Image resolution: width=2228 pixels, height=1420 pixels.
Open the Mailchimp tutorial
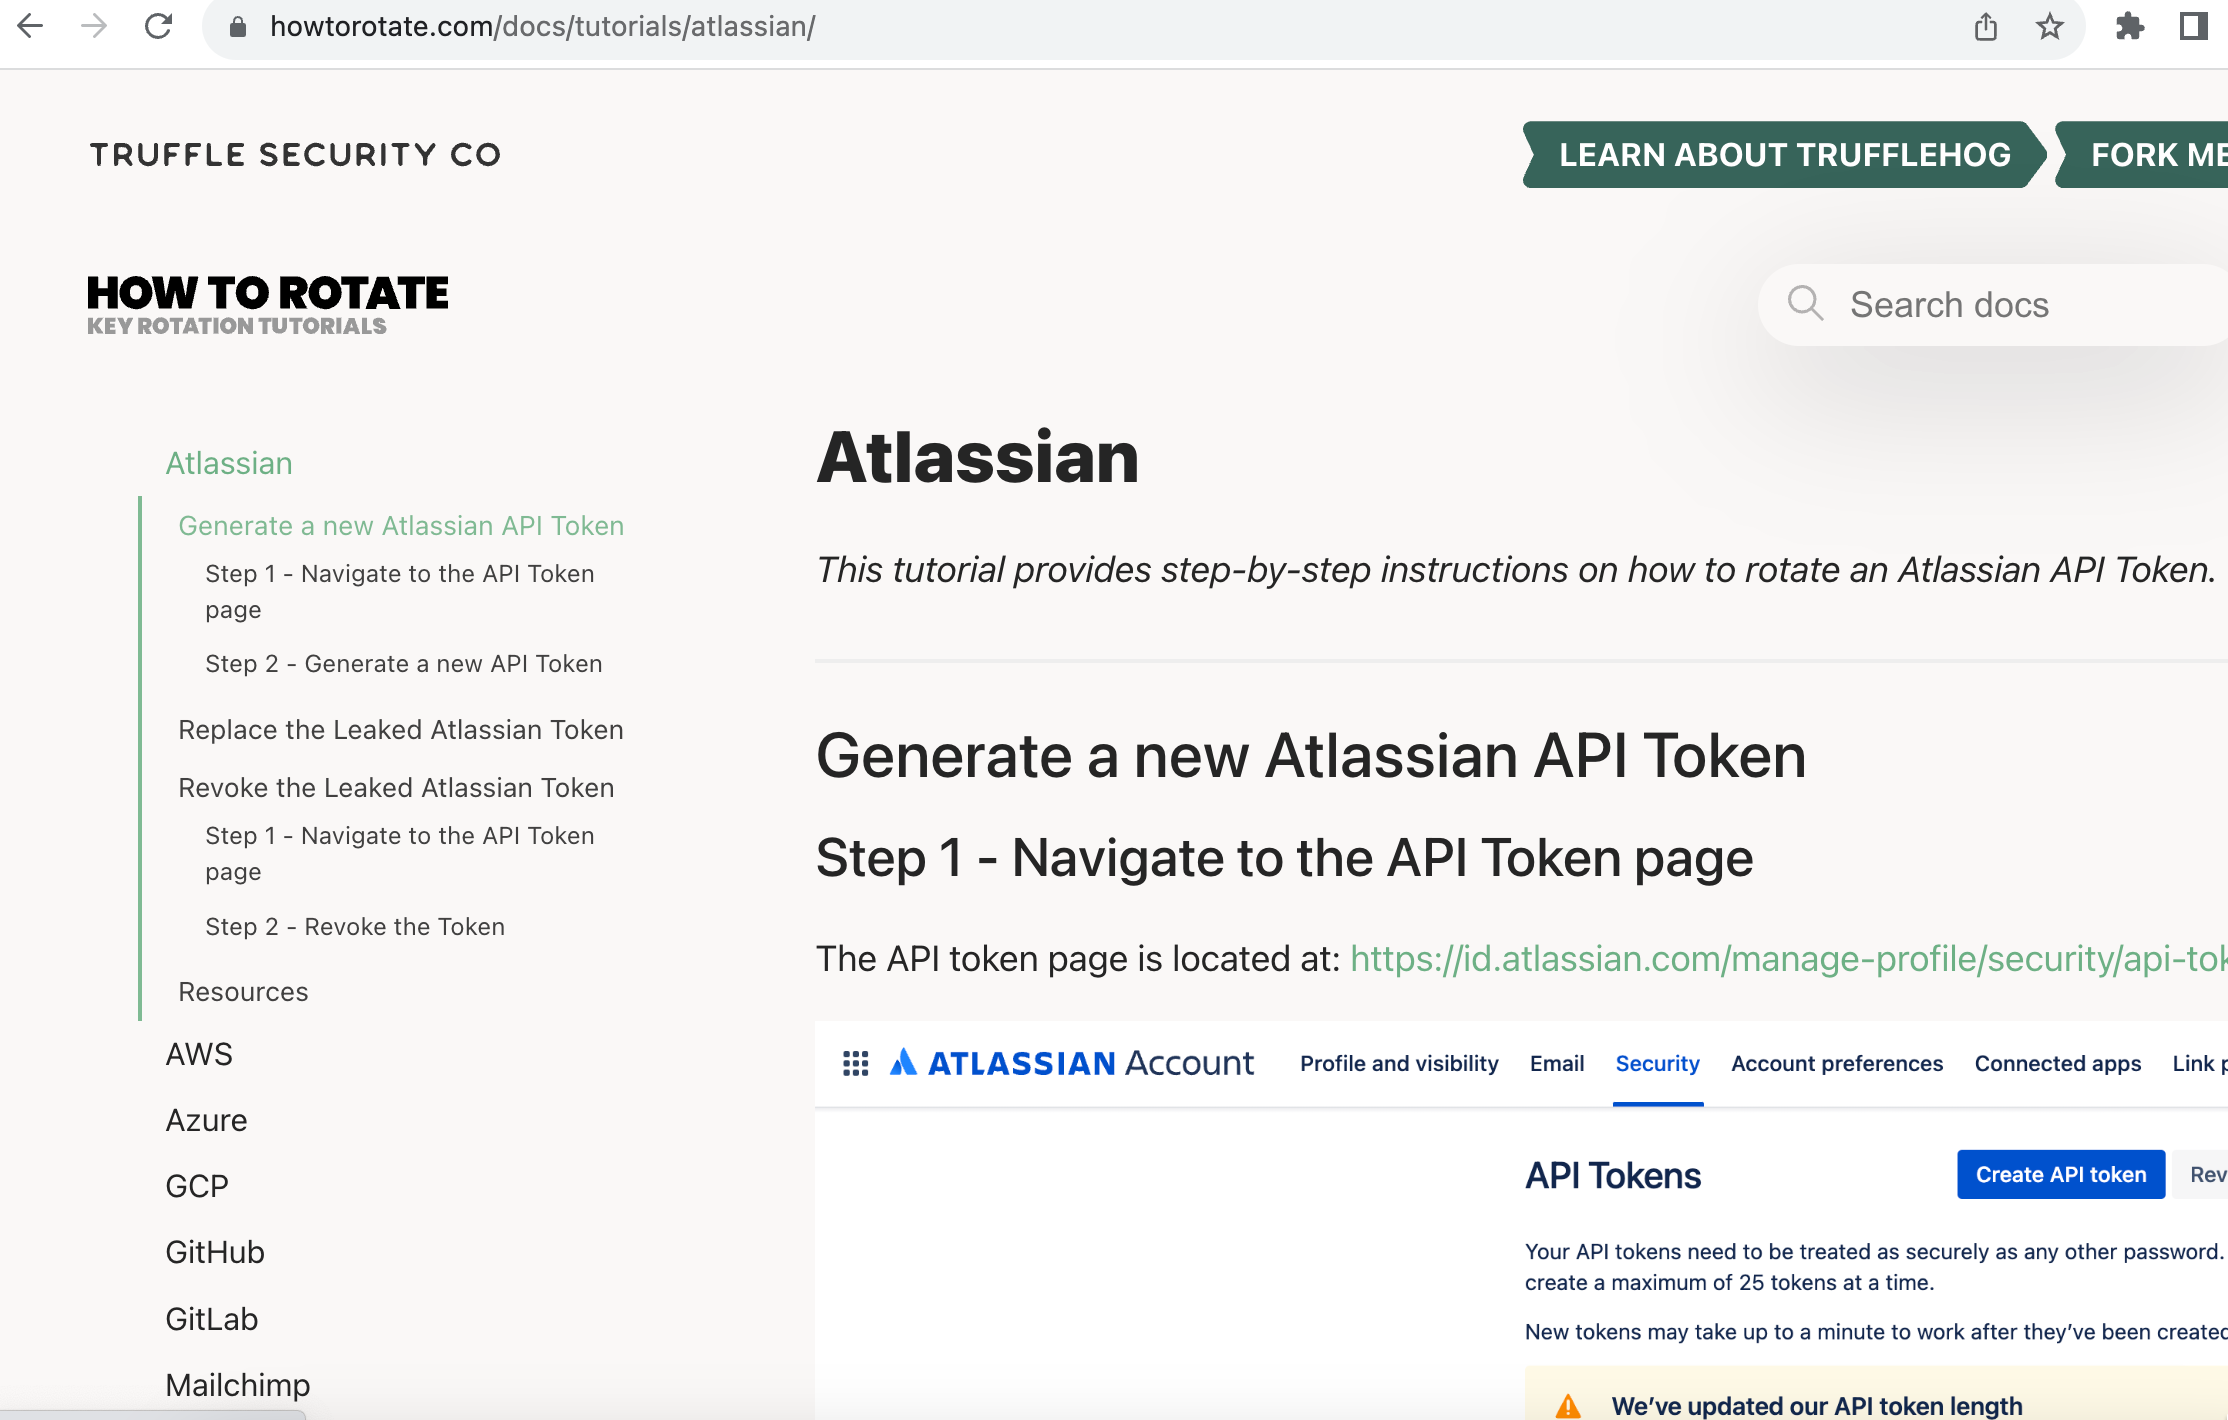[238, 1385]
